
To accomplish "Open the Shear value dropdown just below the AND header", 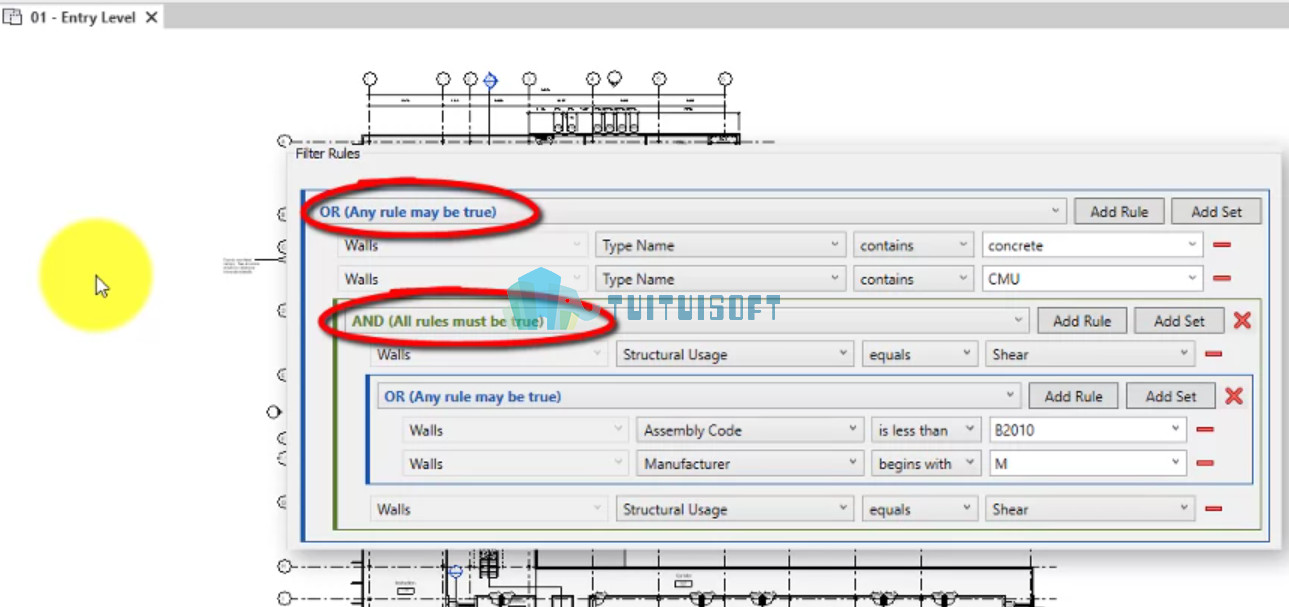I will tap(1090, 354).
